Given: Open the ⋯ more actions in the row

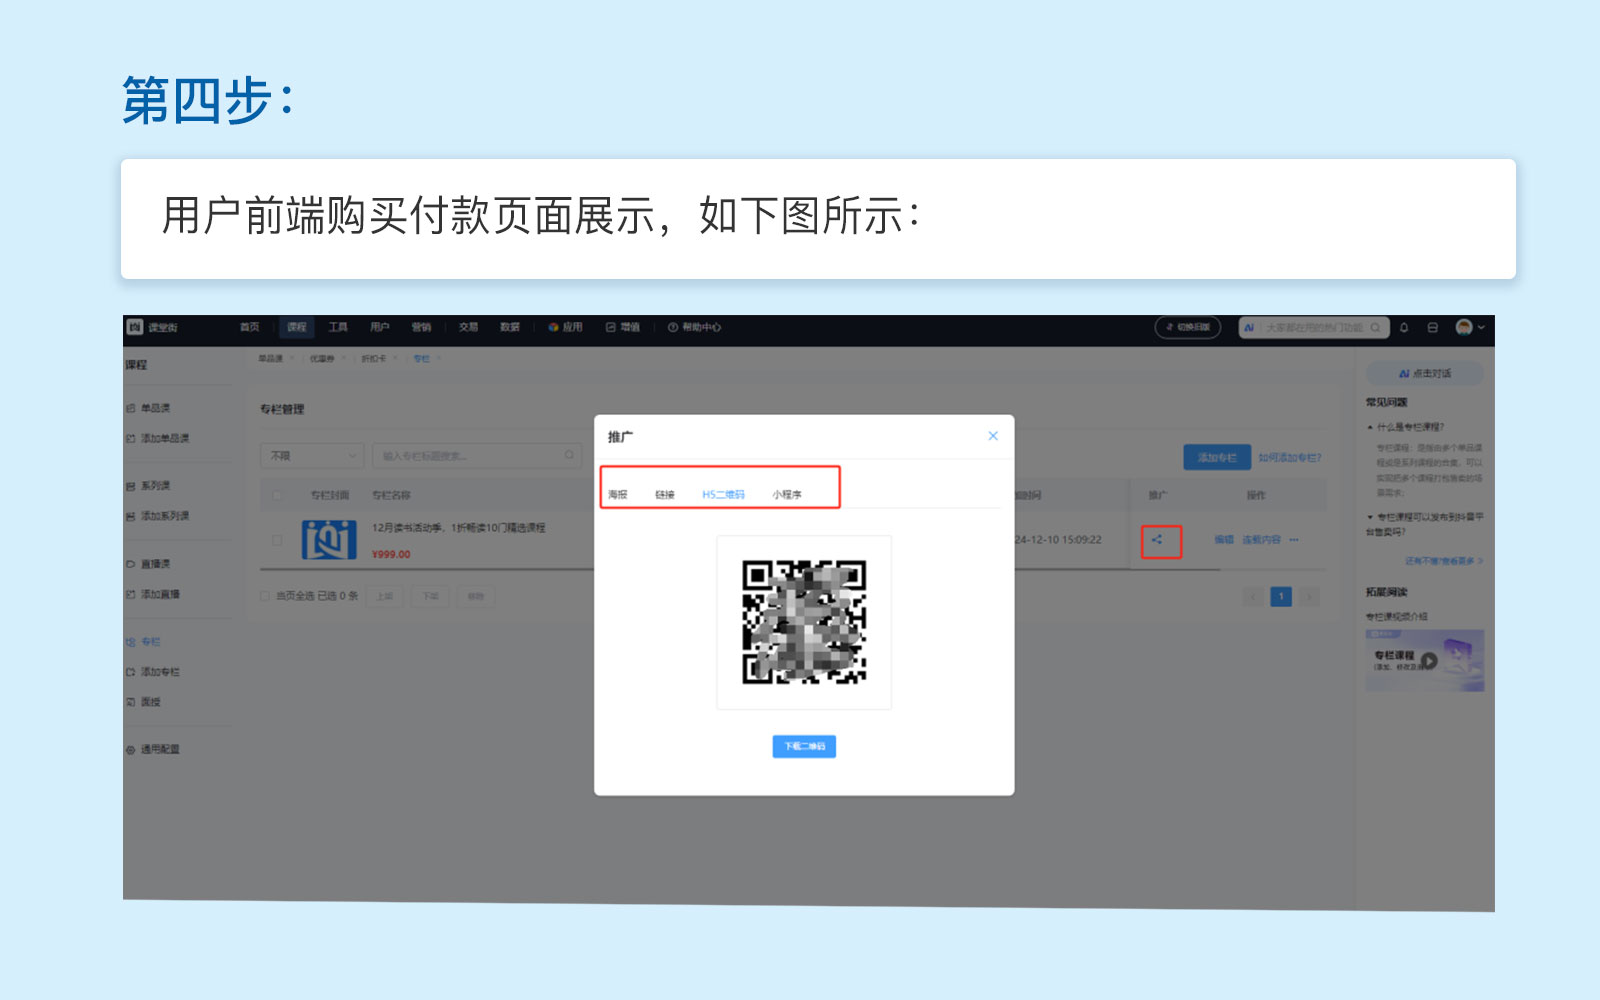Looking at the screenshot, I should pyautogui.click(x=1294, y=540).
